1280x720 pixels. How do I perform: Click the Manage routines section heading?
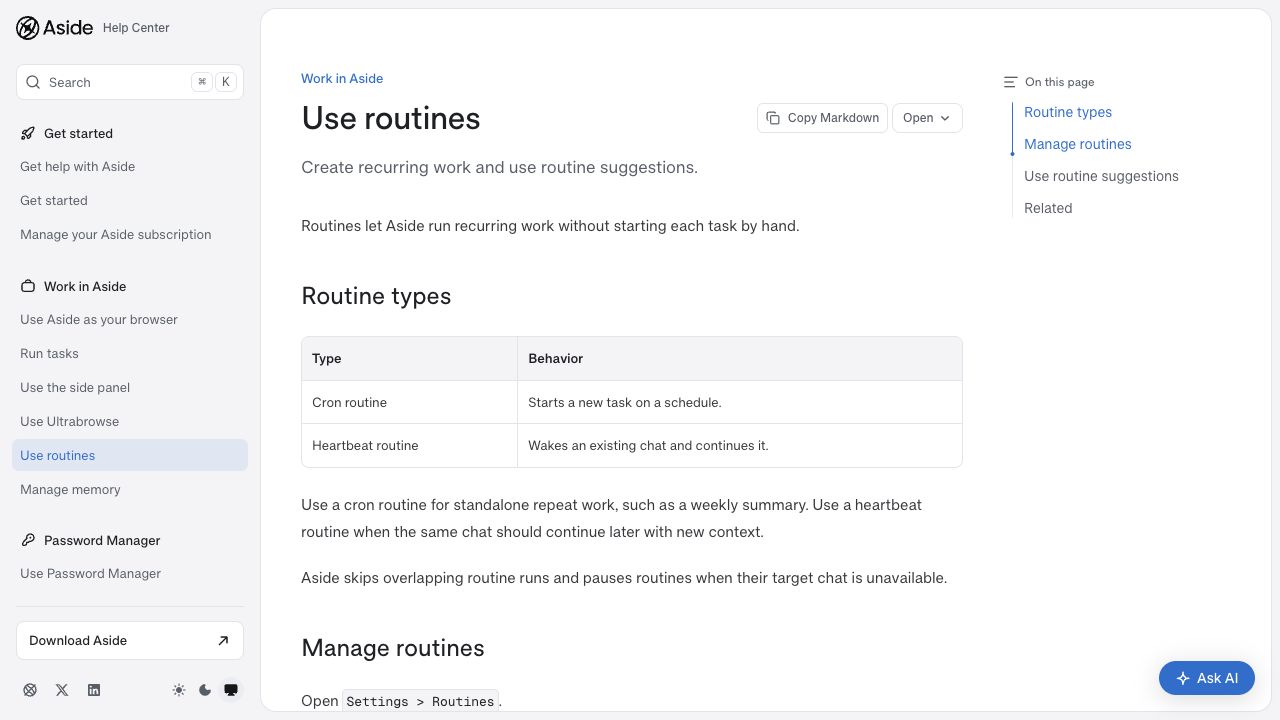(393, 648)
